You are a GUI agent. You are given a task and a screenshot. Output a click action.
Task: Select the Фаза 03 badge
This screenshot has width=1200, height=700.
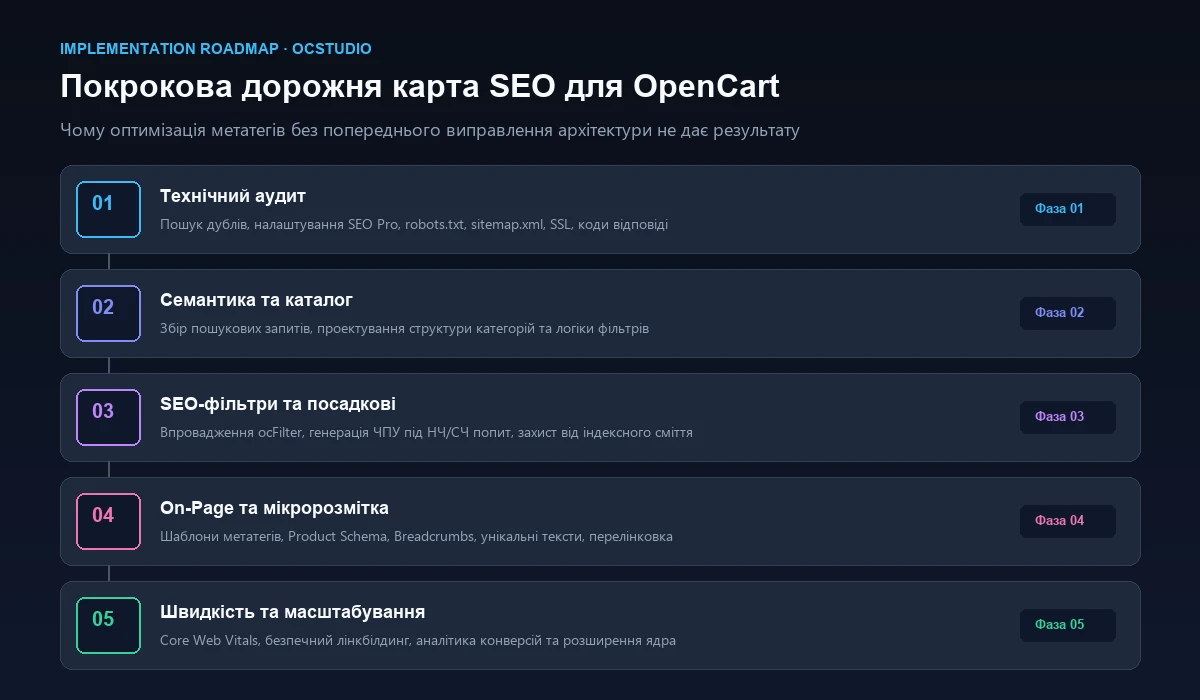pos(1067,417)
